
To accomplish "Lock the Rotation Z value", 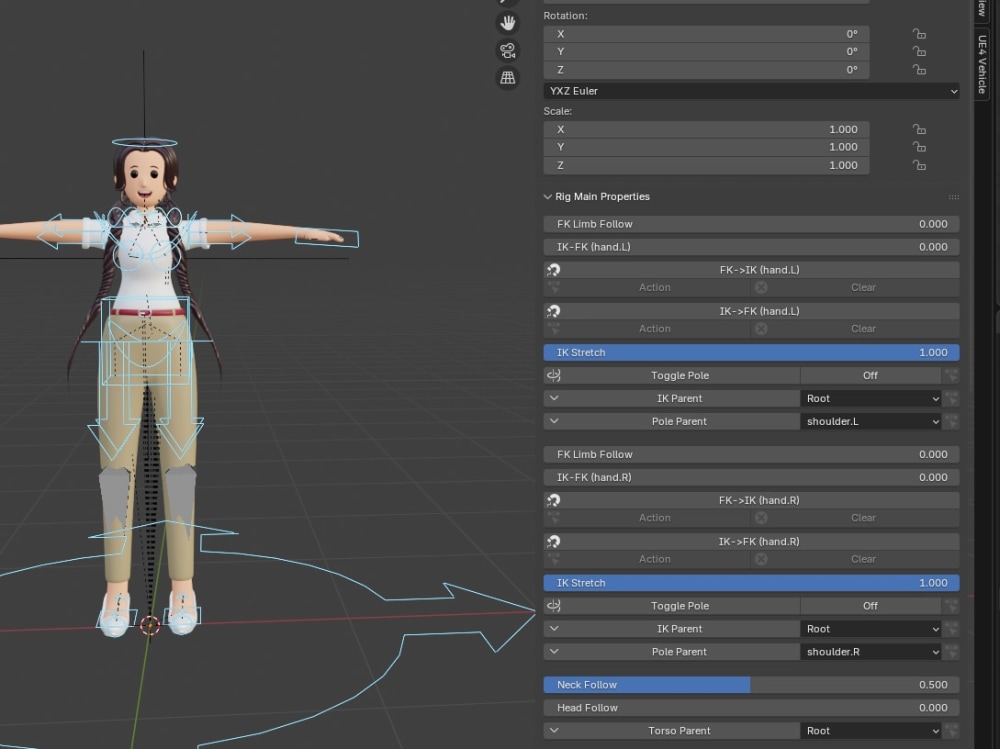I will 919,70.
